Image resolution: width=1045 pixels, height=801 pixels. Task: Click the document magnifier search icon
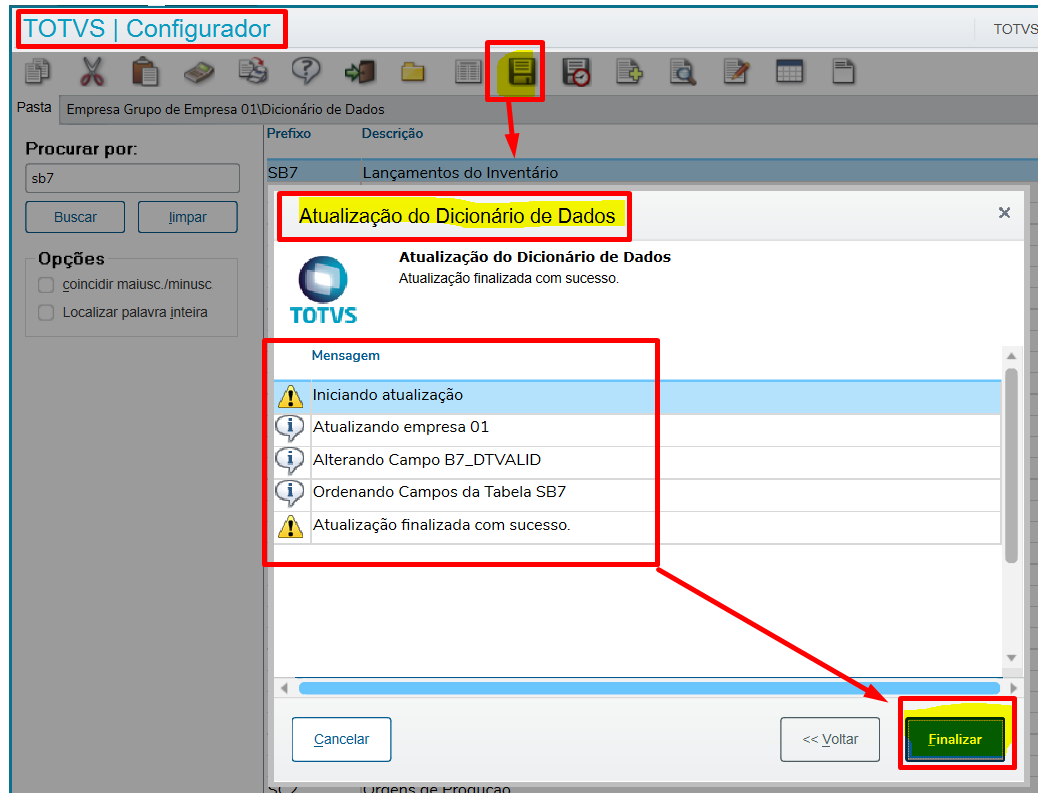click(682, 72)
